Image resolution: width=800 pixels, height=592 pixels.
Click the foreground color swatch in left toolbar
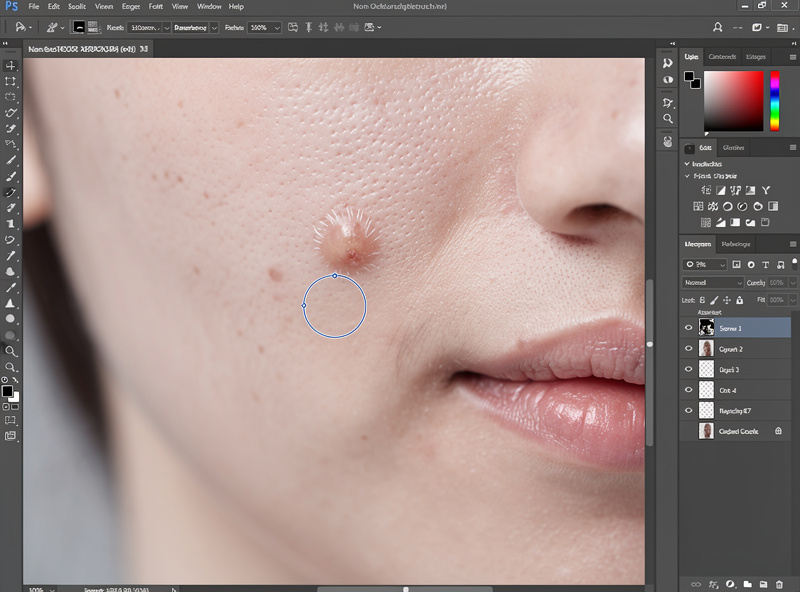[7, 391]
